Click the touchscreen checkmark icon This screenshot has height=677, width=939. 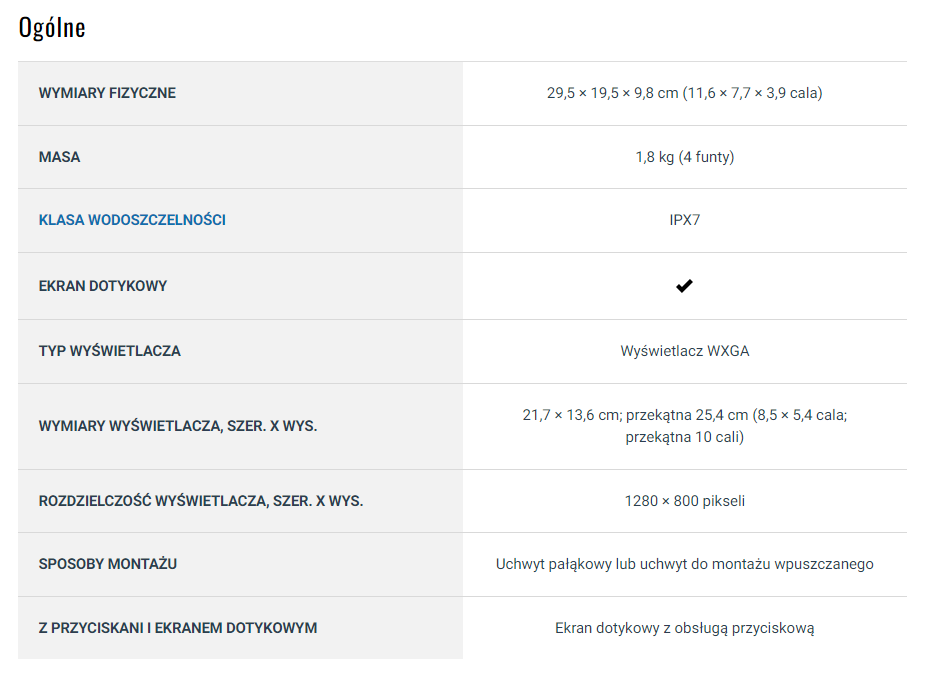pyautogui.click(x=684, y=286)
